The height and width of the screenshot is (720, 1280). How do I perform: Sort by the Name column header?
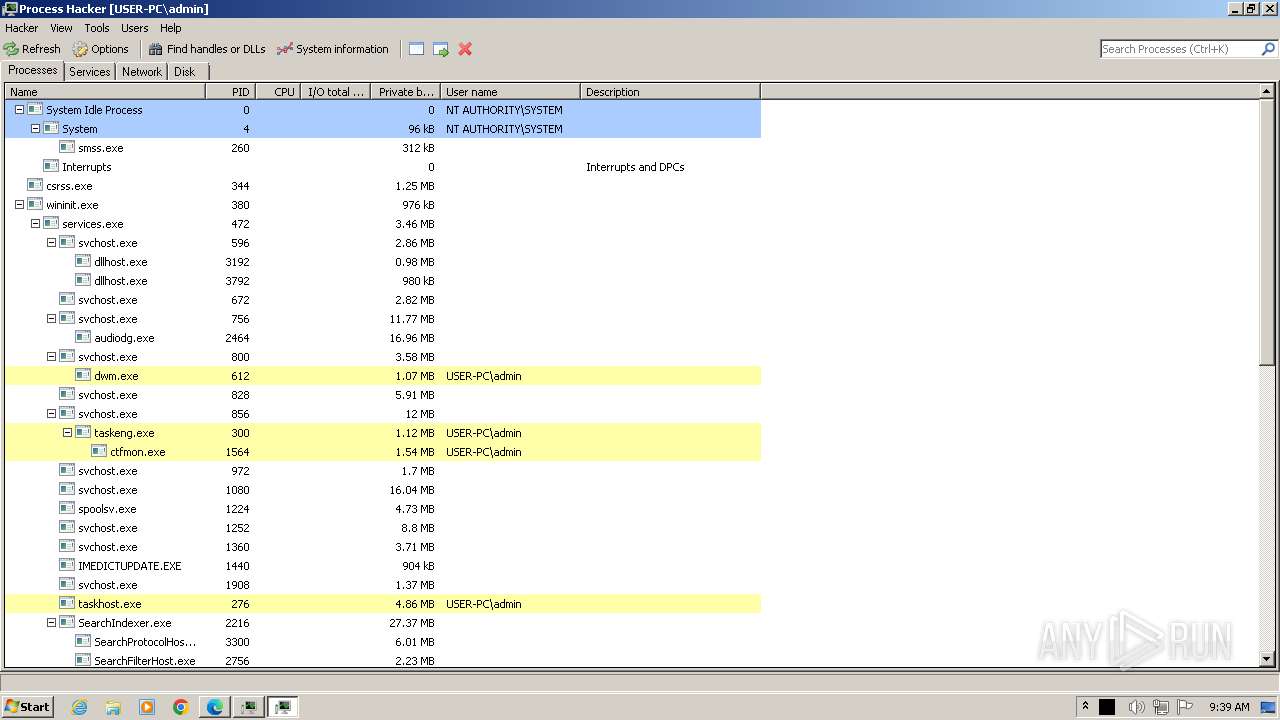click(105, 92)
